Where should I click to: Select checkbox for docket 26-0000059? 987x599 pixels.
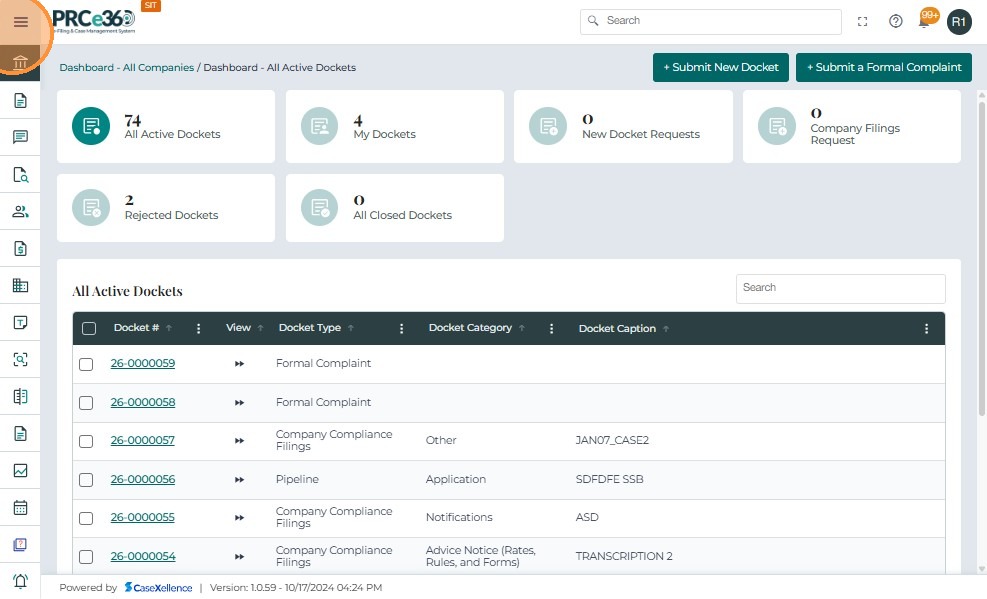point(86,364)
